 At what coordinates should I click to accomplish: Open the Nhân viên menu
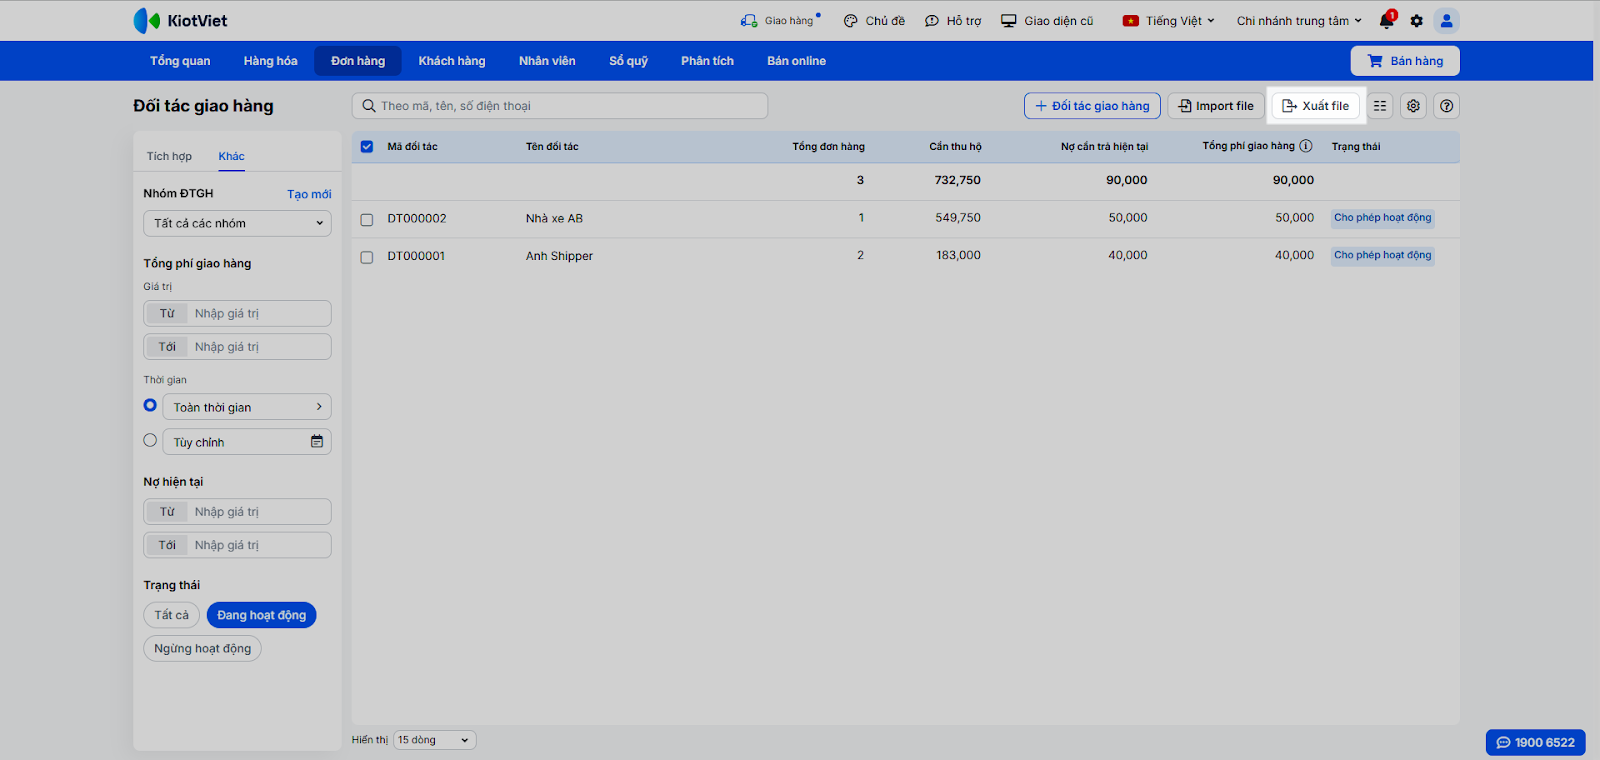click(547, 61)
